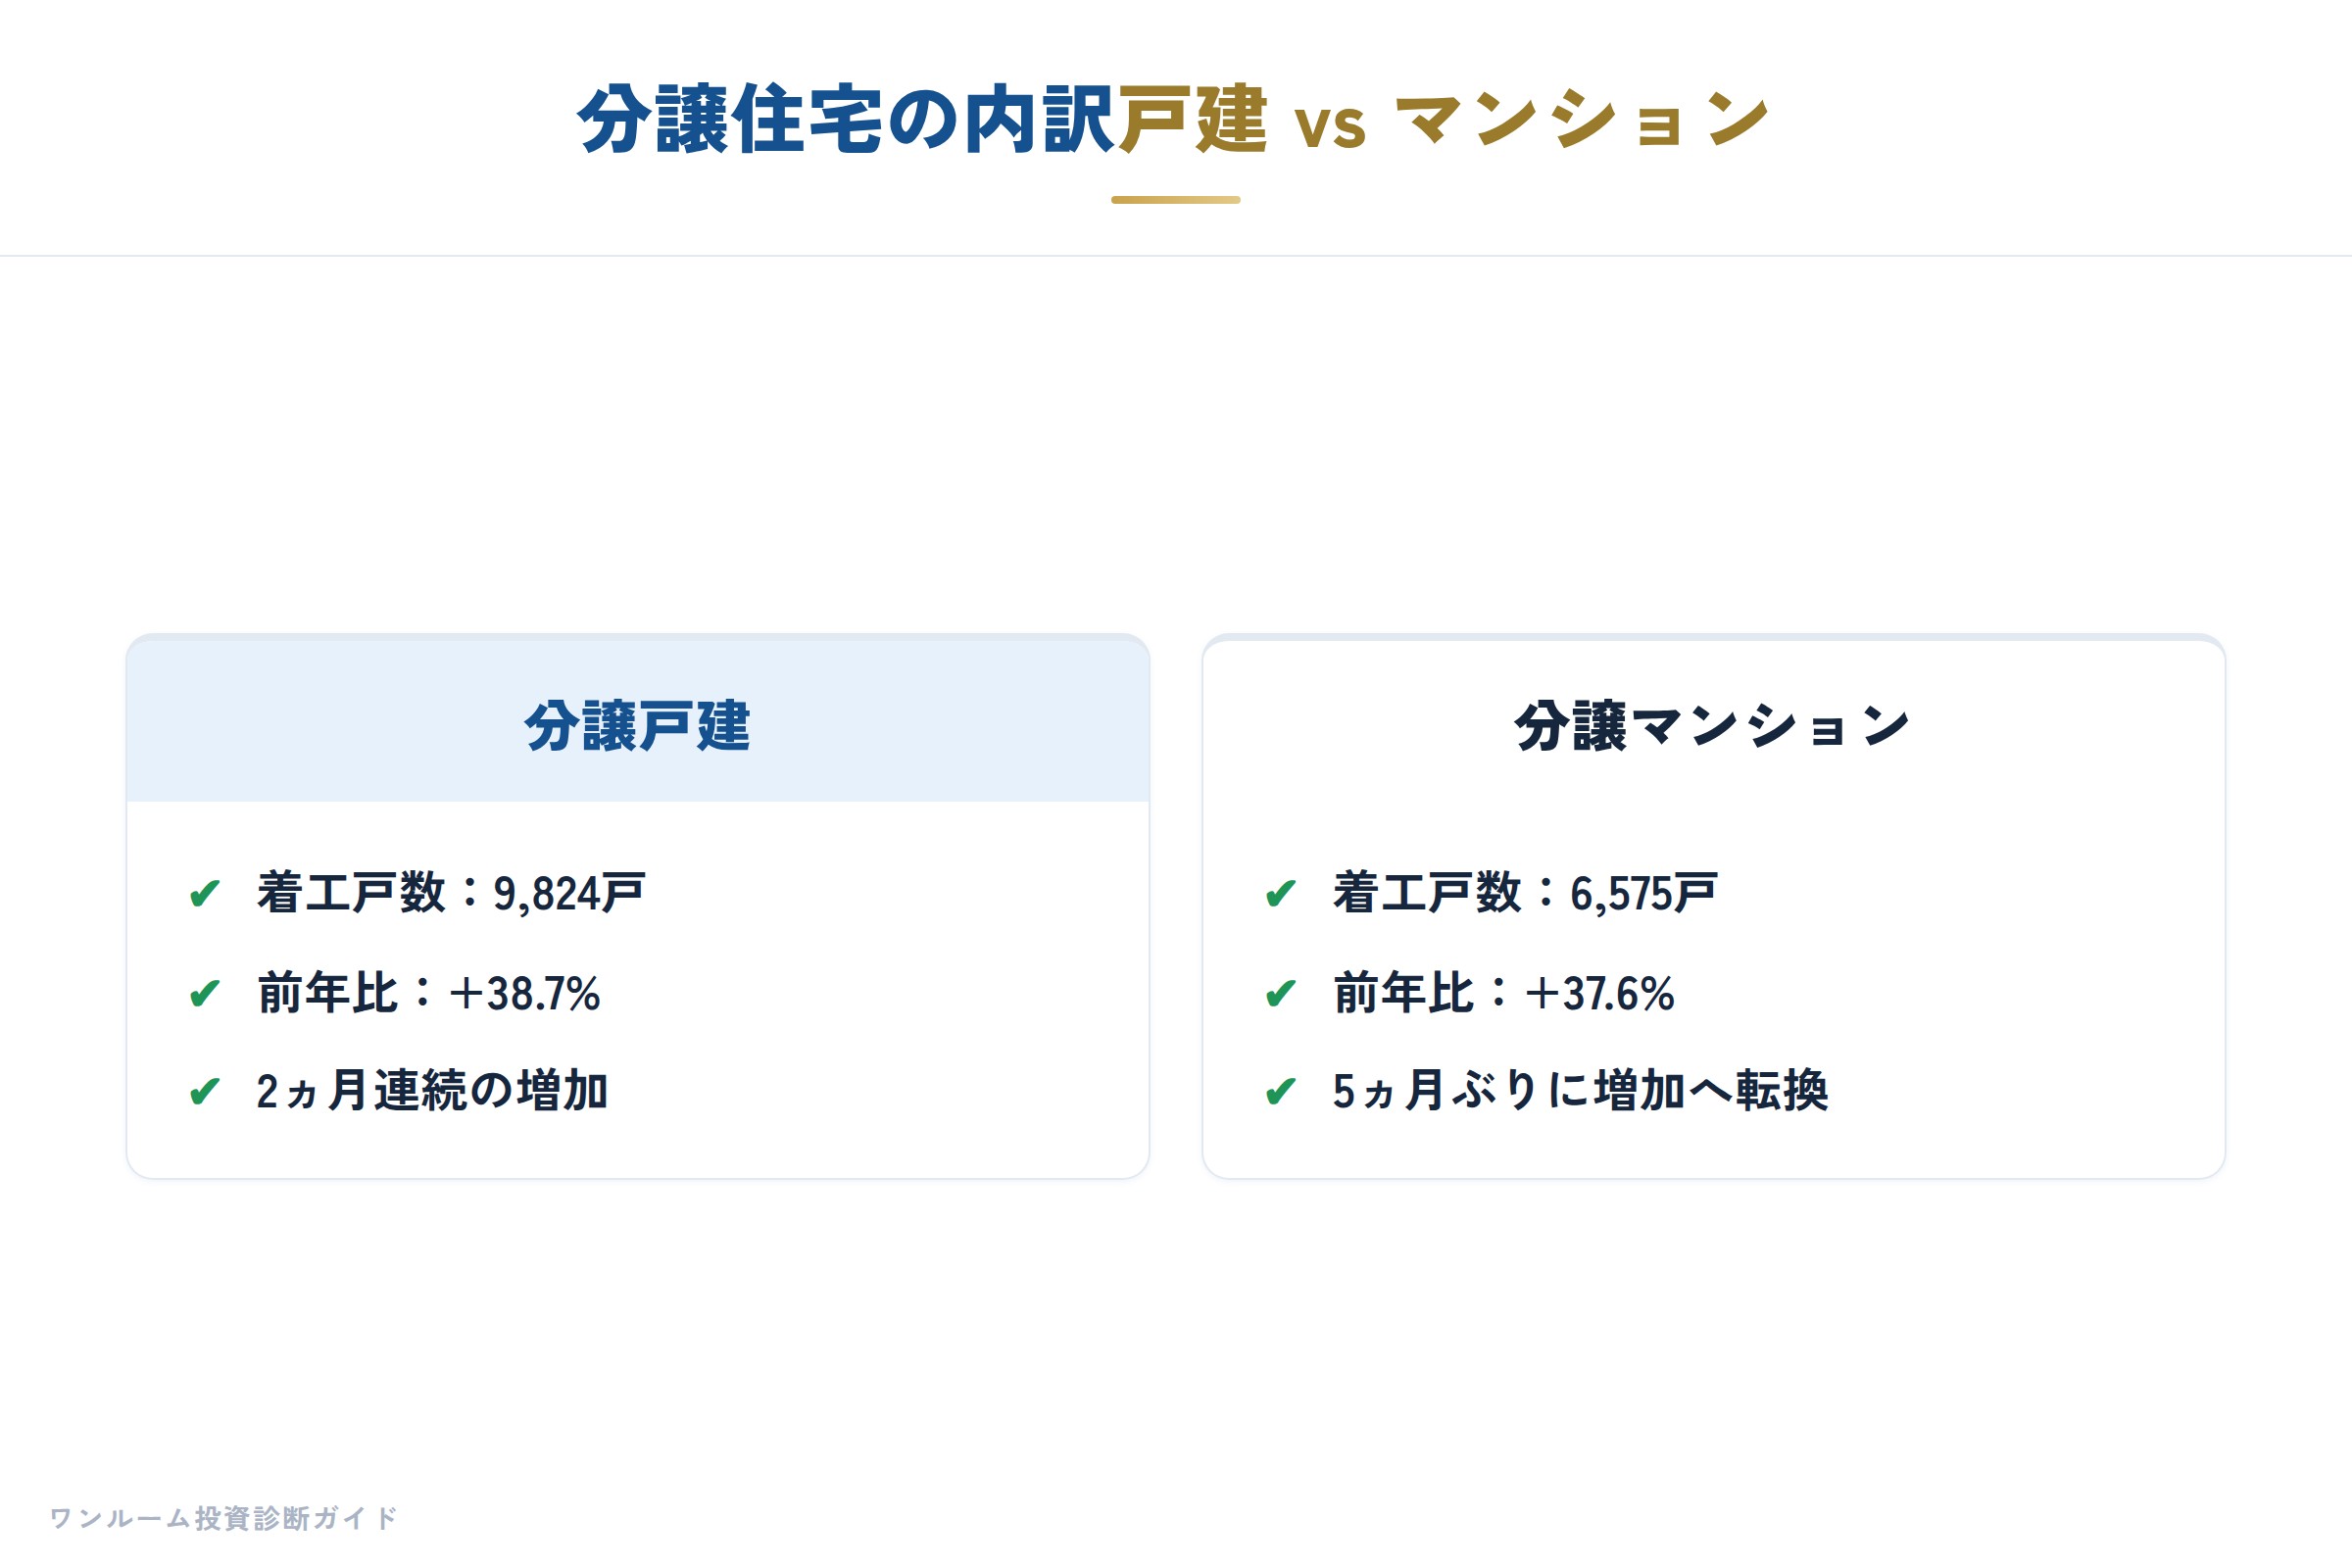This screenshot has height=1568, width=2352.
Task: Click the 着工戸数：6,575戸 text
Action: (1525, 893)
